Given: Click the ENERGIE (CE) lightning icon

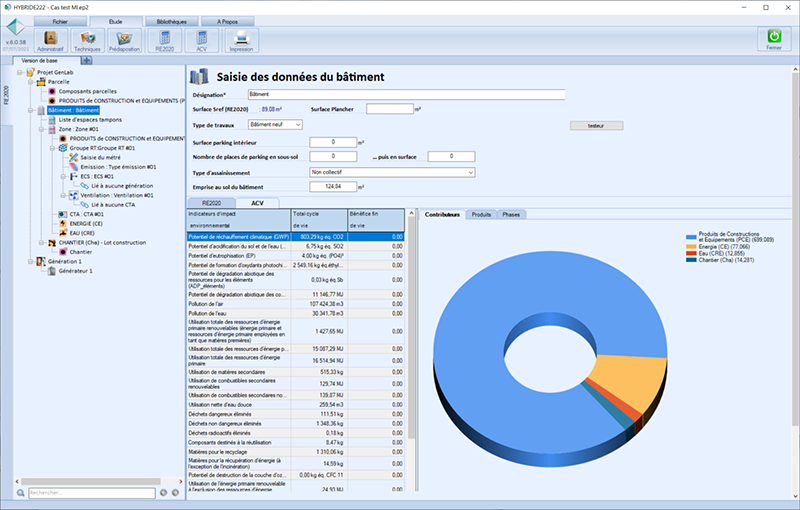Looking at the screenshot, I should pos(63,223).
